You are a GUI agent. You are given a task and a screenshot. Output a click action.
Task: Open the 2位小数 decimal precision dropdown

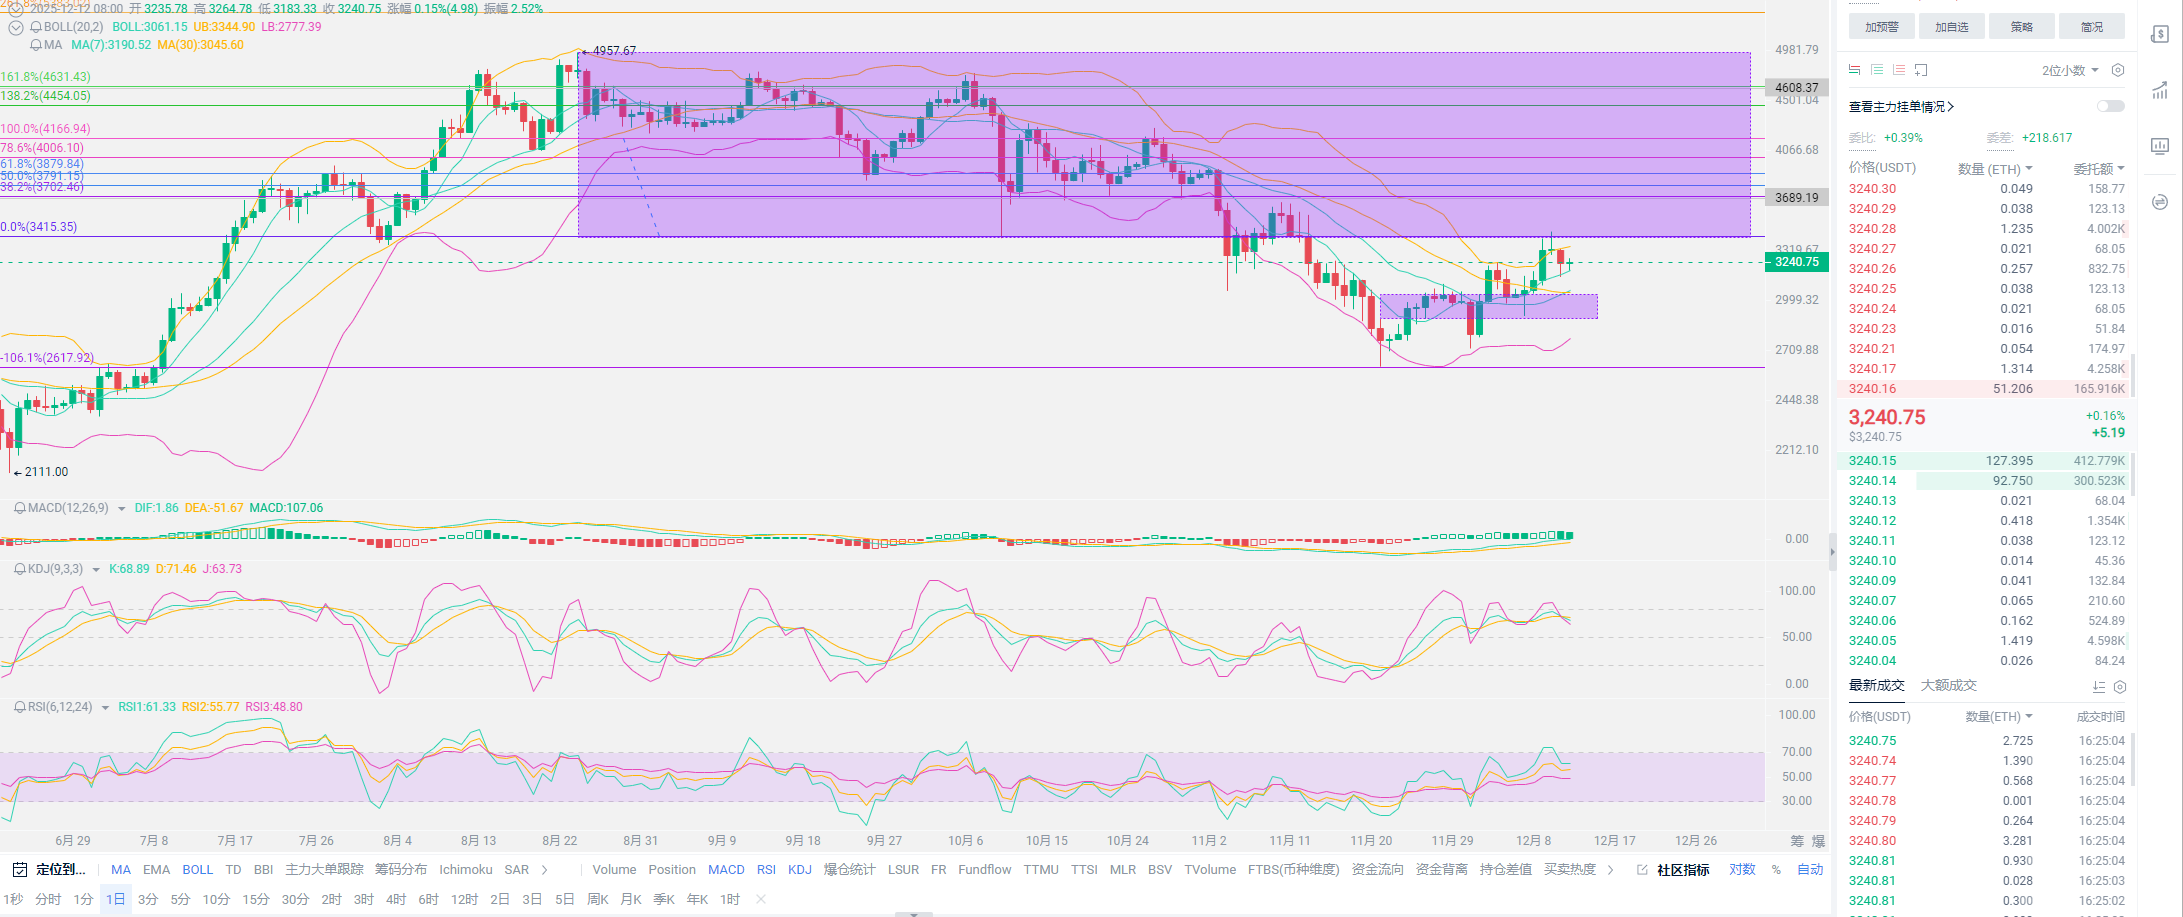click(2069, 70)
